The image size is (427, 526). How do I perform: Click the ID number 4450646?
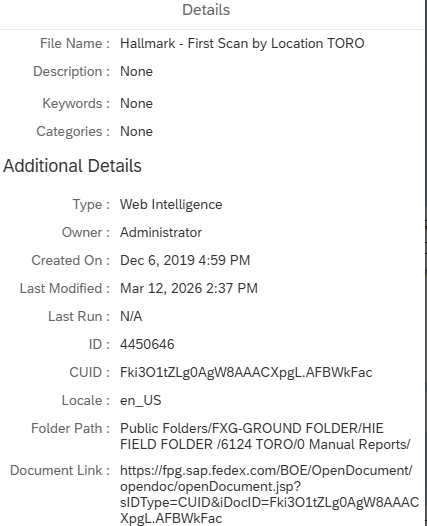click(x=147, y=345)
